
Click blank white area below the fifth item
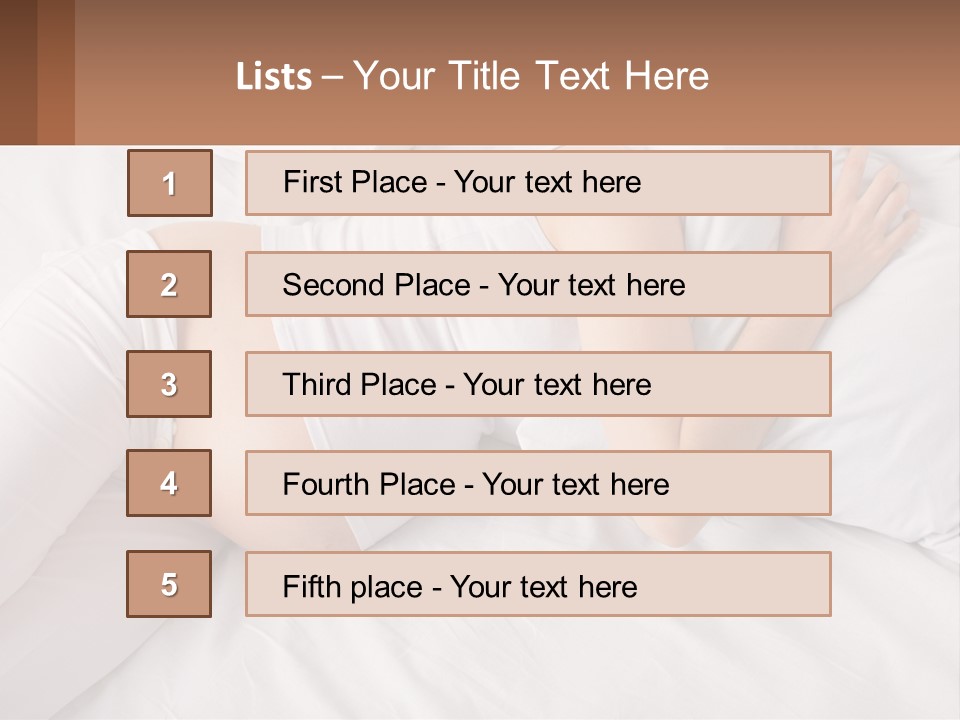(480, 670)
